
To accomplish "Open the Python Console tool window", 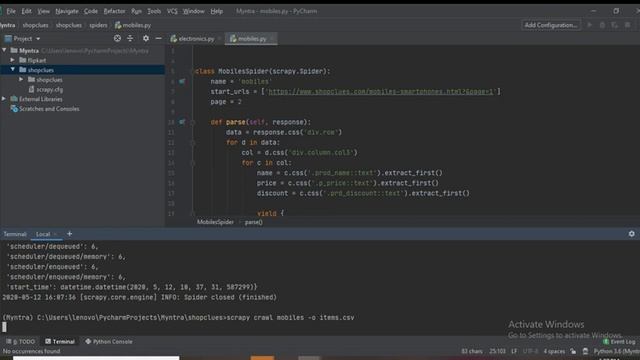I will (x=109, y=342).
